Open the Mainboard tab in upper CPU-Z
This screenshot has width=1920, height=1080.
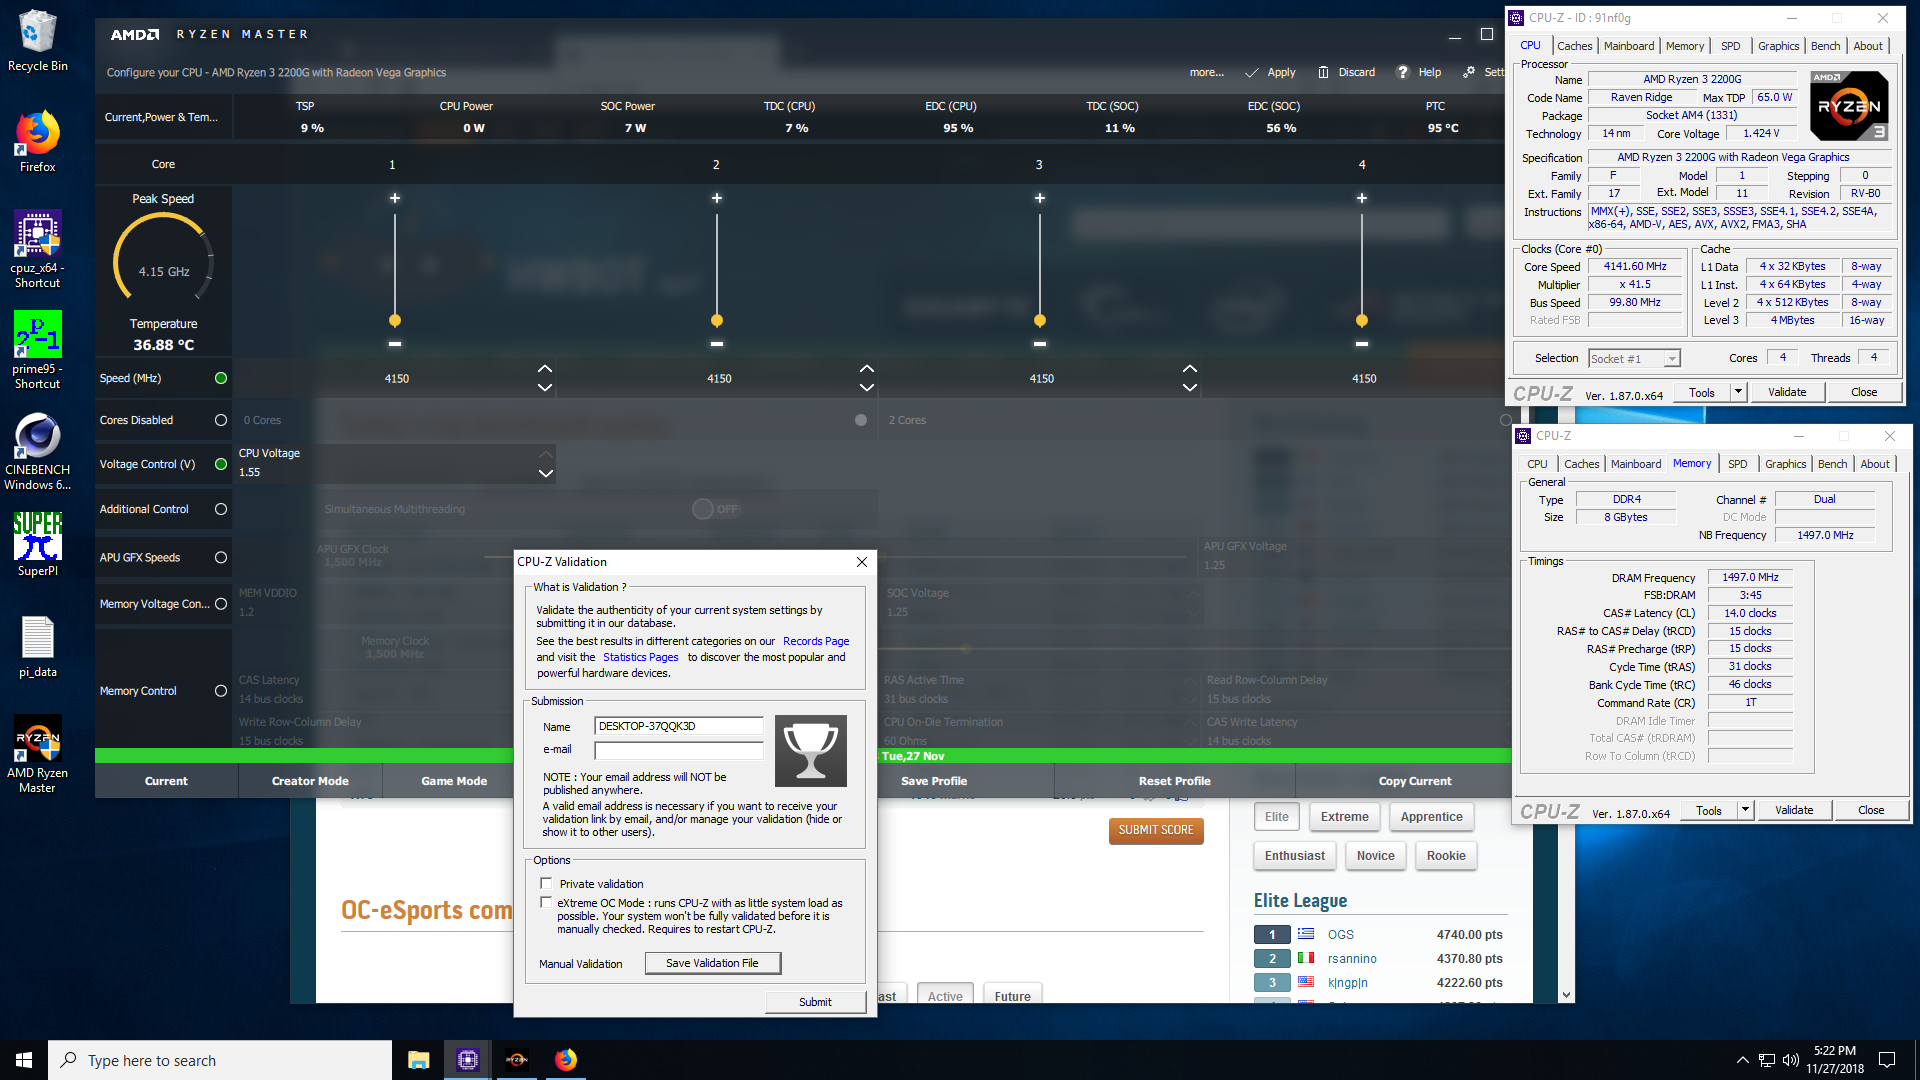[1629, 46]
